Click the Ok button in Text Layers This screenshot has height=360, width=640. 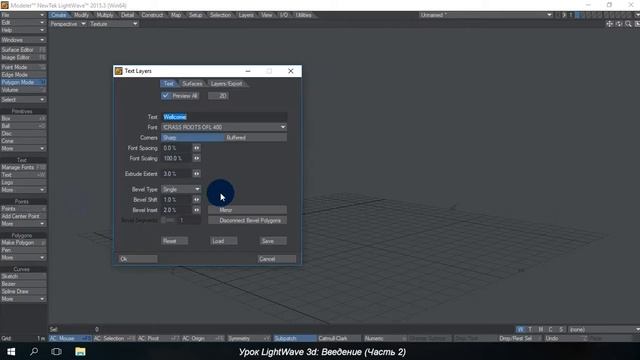pos(138,259)
